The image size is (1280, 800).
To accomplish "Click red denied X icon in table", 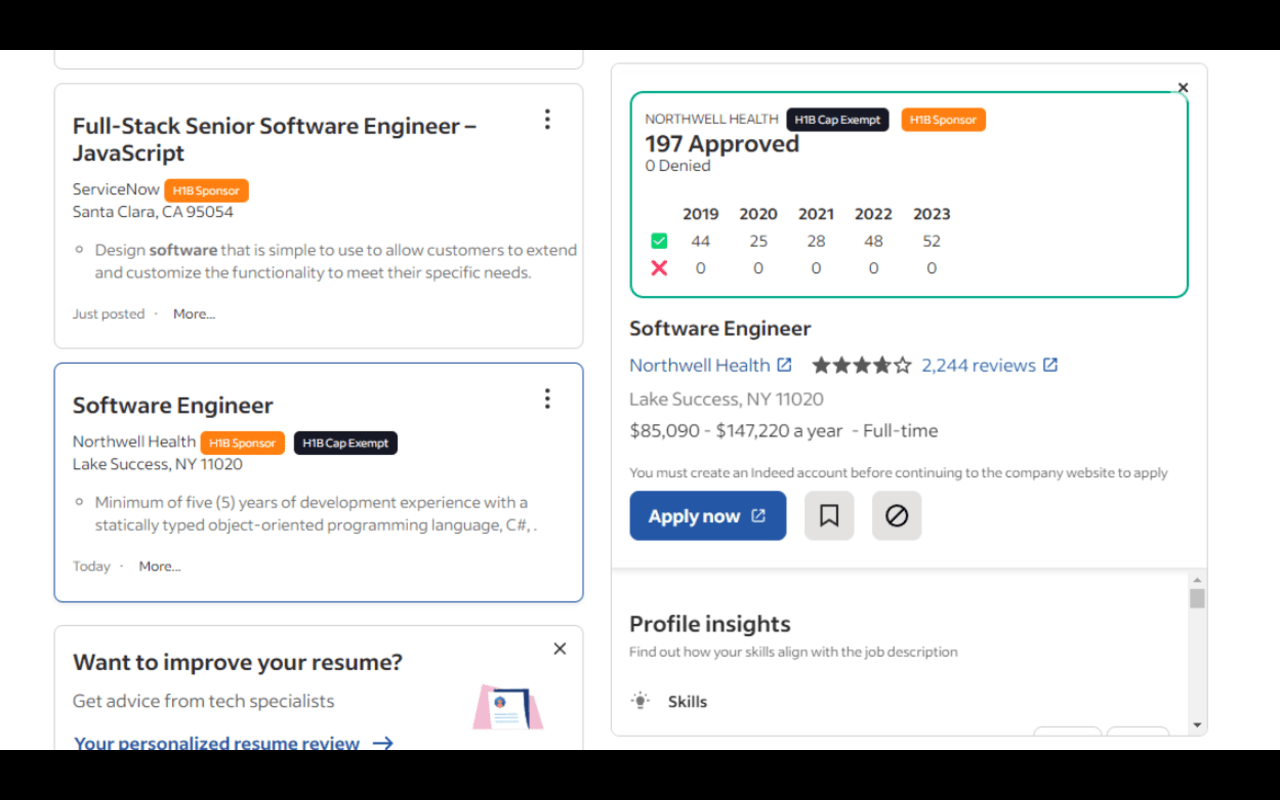I will 659,268.
